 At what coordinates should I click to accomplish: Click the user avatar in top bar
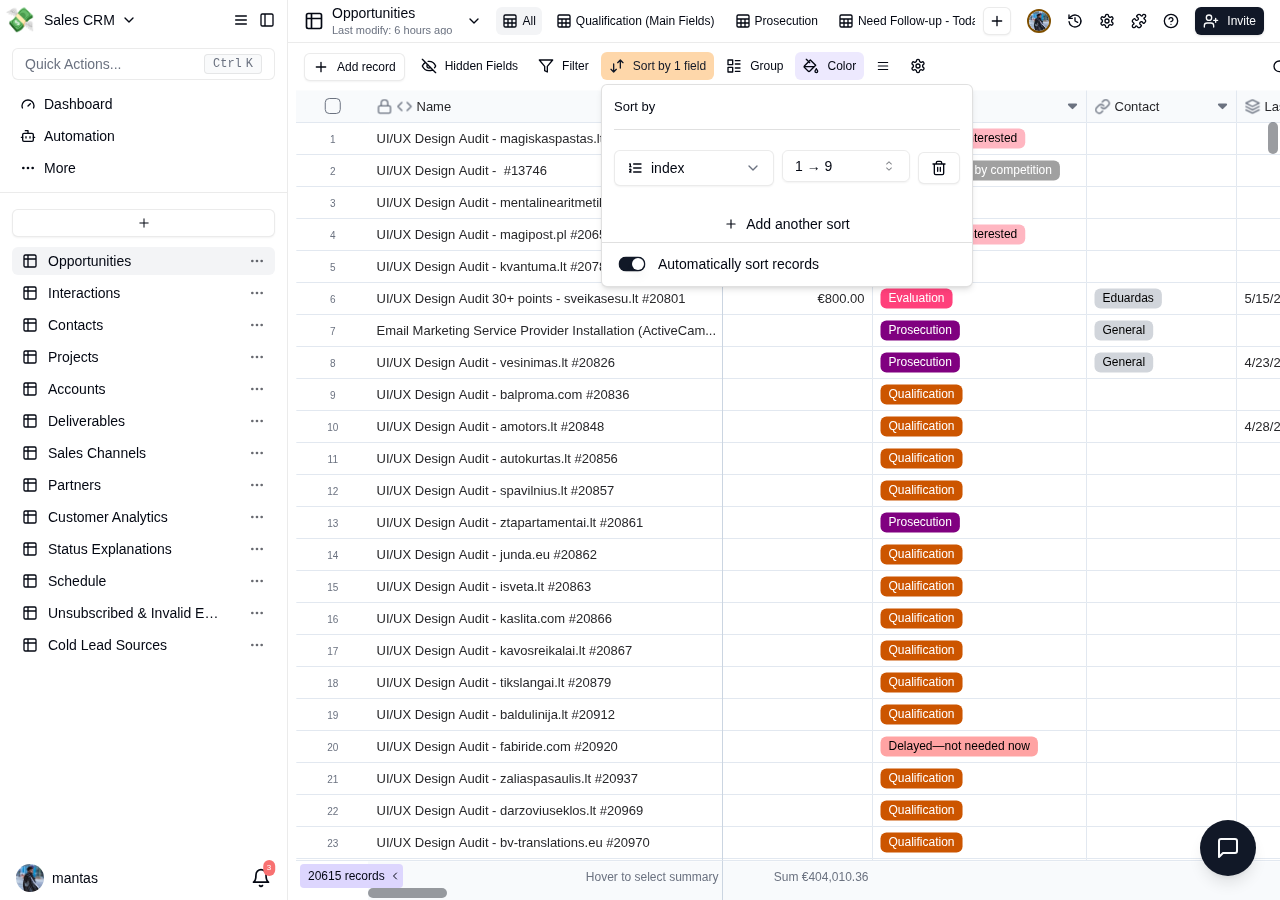pos(1039,21)
